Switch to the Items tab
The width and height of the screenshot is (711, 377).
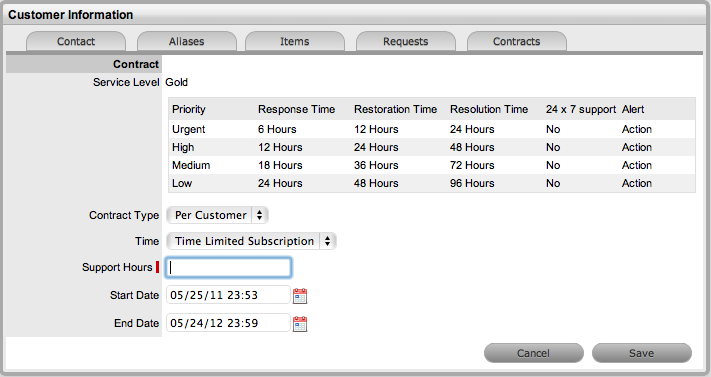pos(295,41)
